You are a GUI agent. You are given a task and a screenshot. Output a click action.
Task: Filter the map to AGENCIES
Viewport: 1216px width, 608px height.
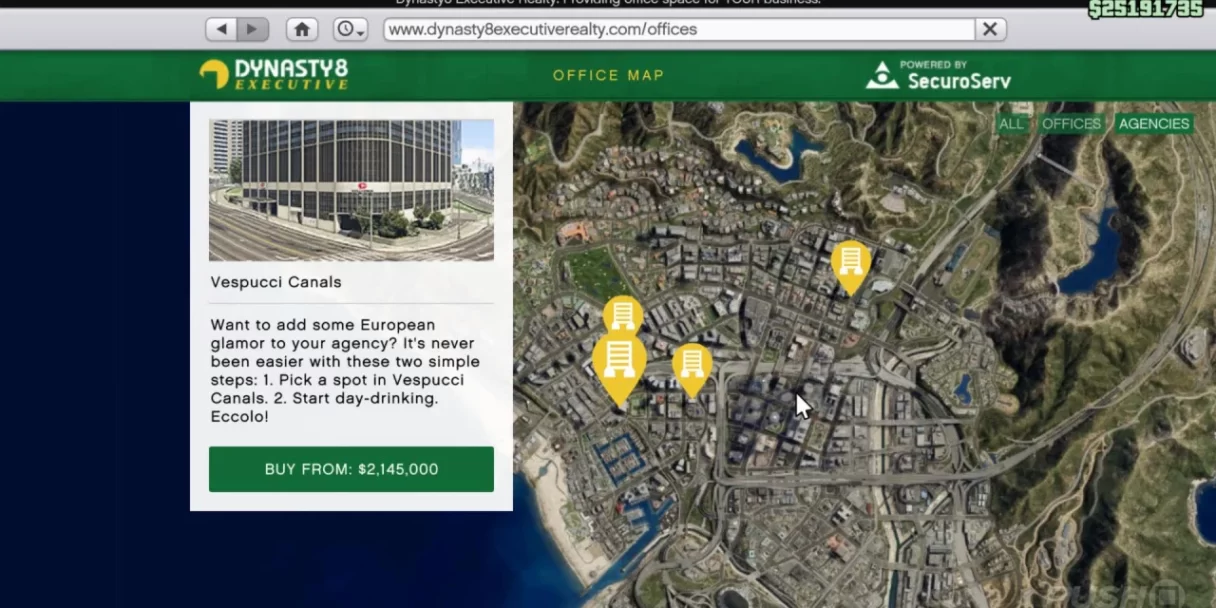click(x=1154, y=124)
